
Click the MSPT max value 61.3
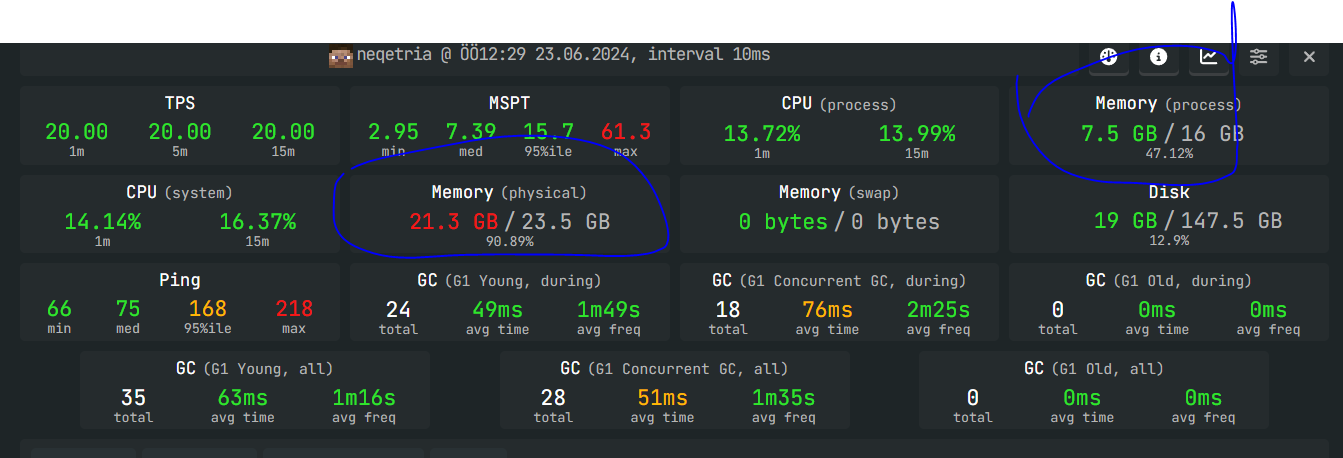pos(627,132)
